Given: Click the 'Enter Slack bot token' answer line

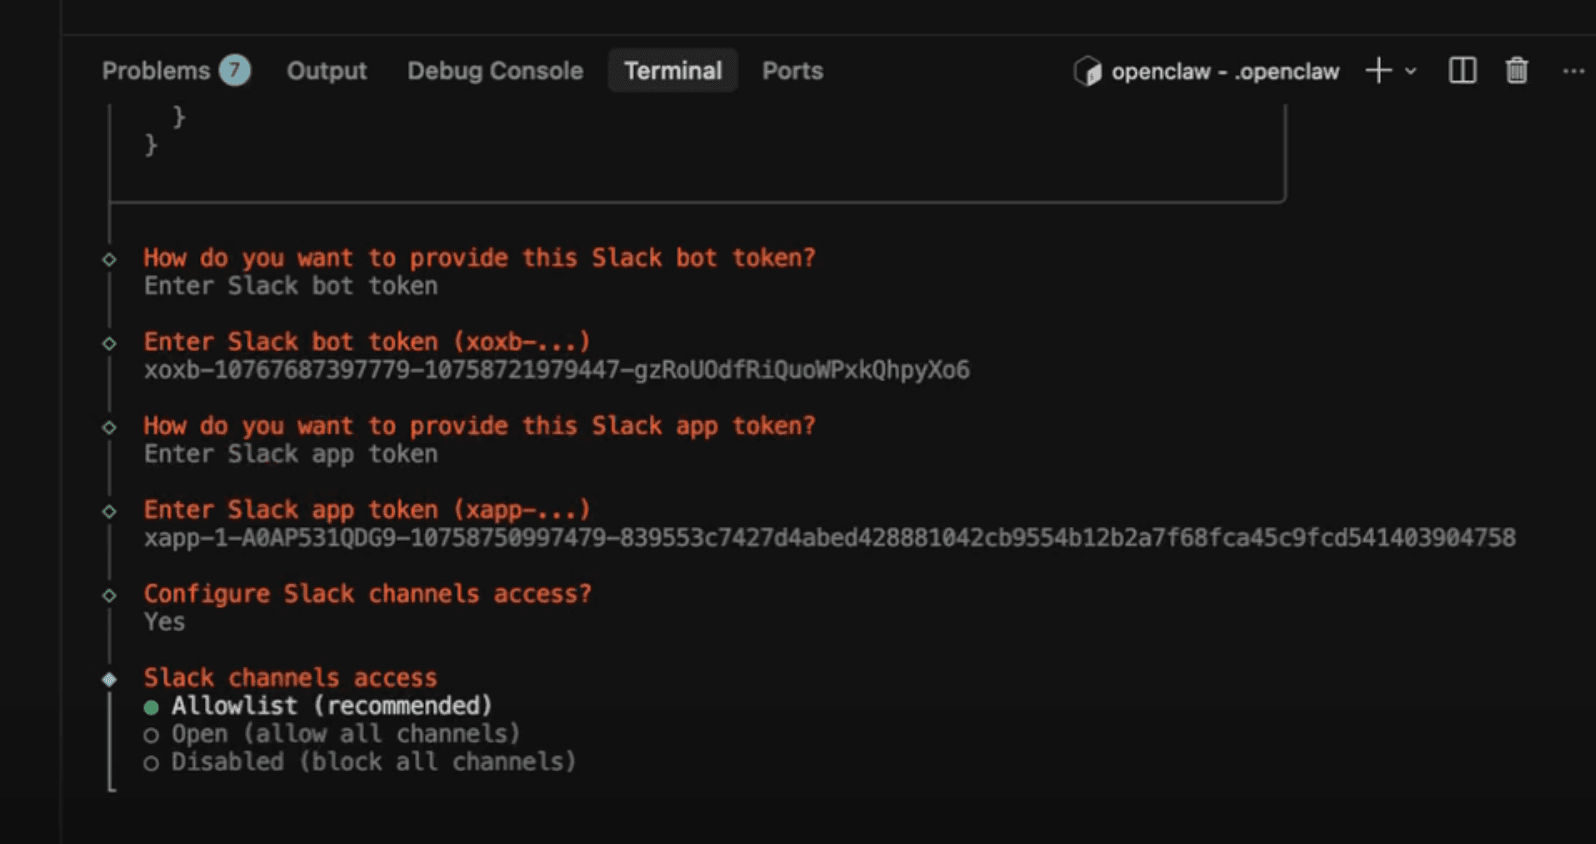Looking at the screenshot, I should click(290, 286).
